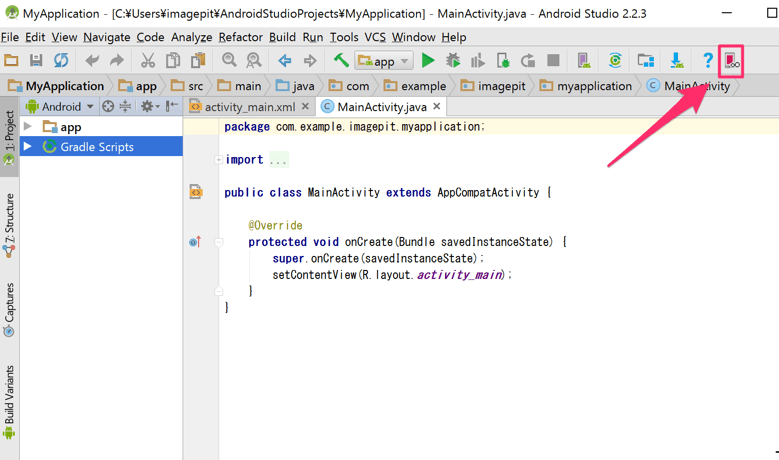779x460 pixels.
Task: Close the MainActivity.java tab
Action: click(x=437, y=106)
